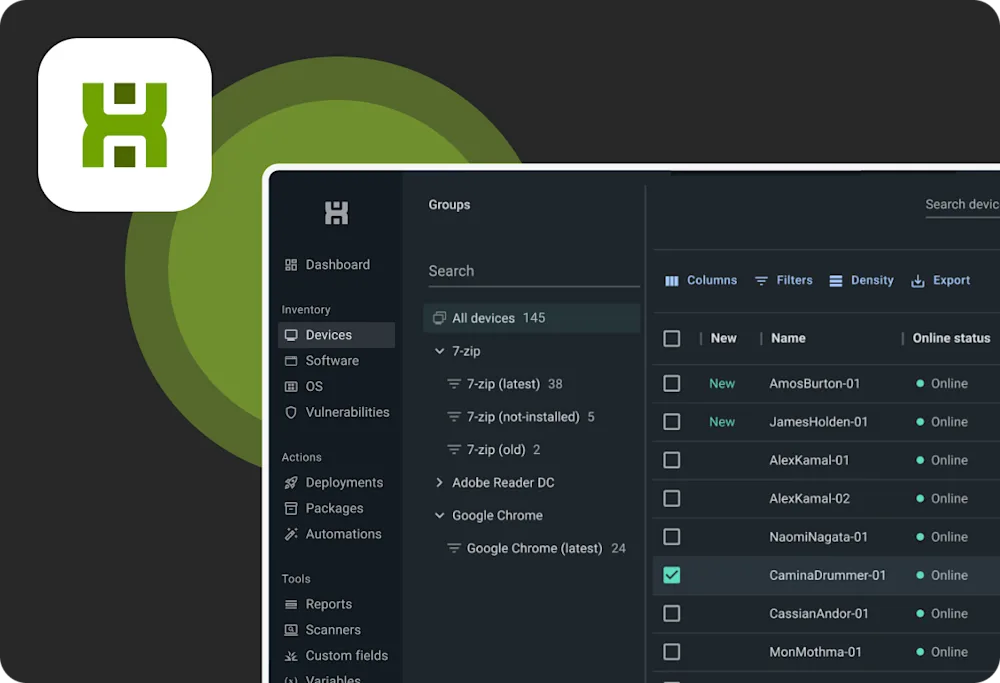Click the device name CaminaDrummer-01
This screenshot has width=1000, height=683.
pyautogui.click(x=827, y=575)
